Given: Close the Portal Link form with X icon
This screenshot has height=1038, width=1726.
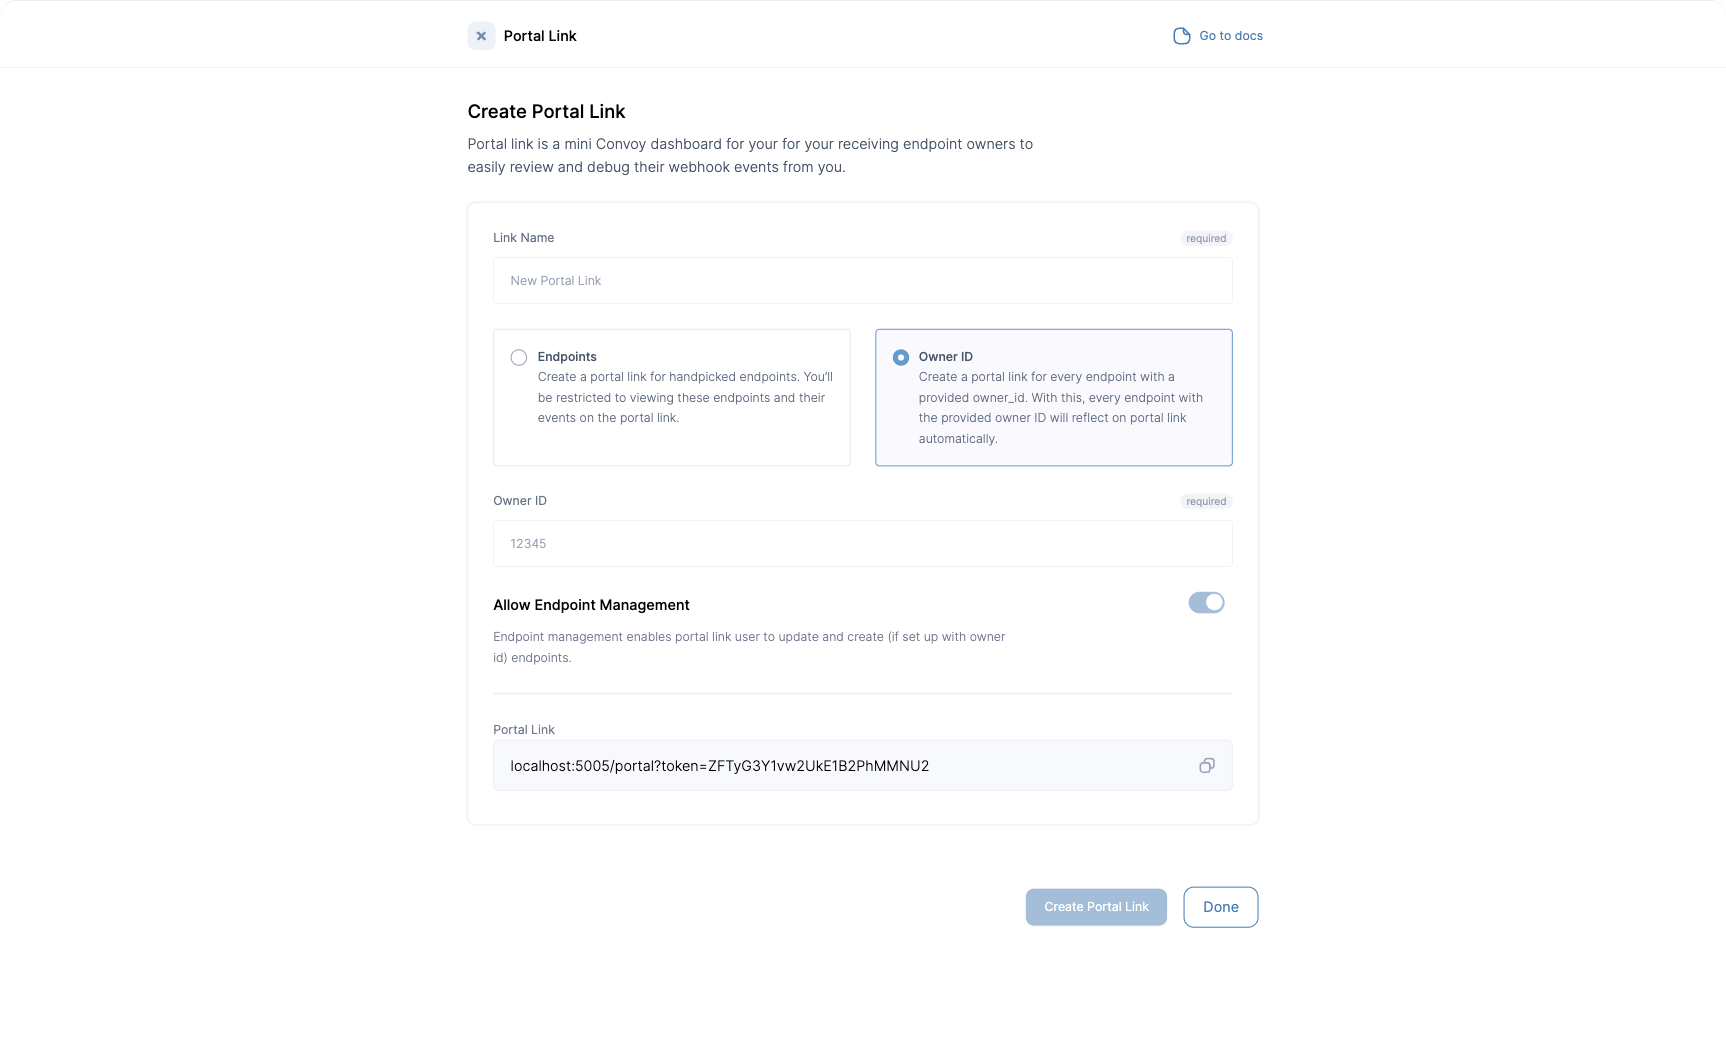Looking at the screenshot, I should coord(481,36).
